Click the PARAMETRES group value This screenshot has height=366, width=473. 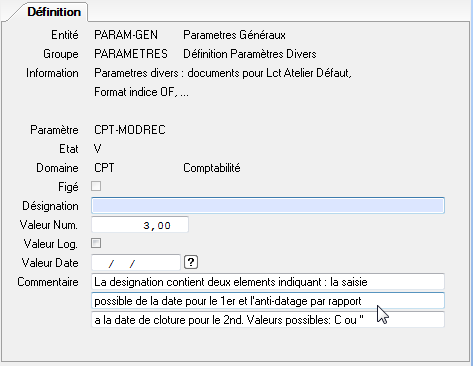click(131, 54)
